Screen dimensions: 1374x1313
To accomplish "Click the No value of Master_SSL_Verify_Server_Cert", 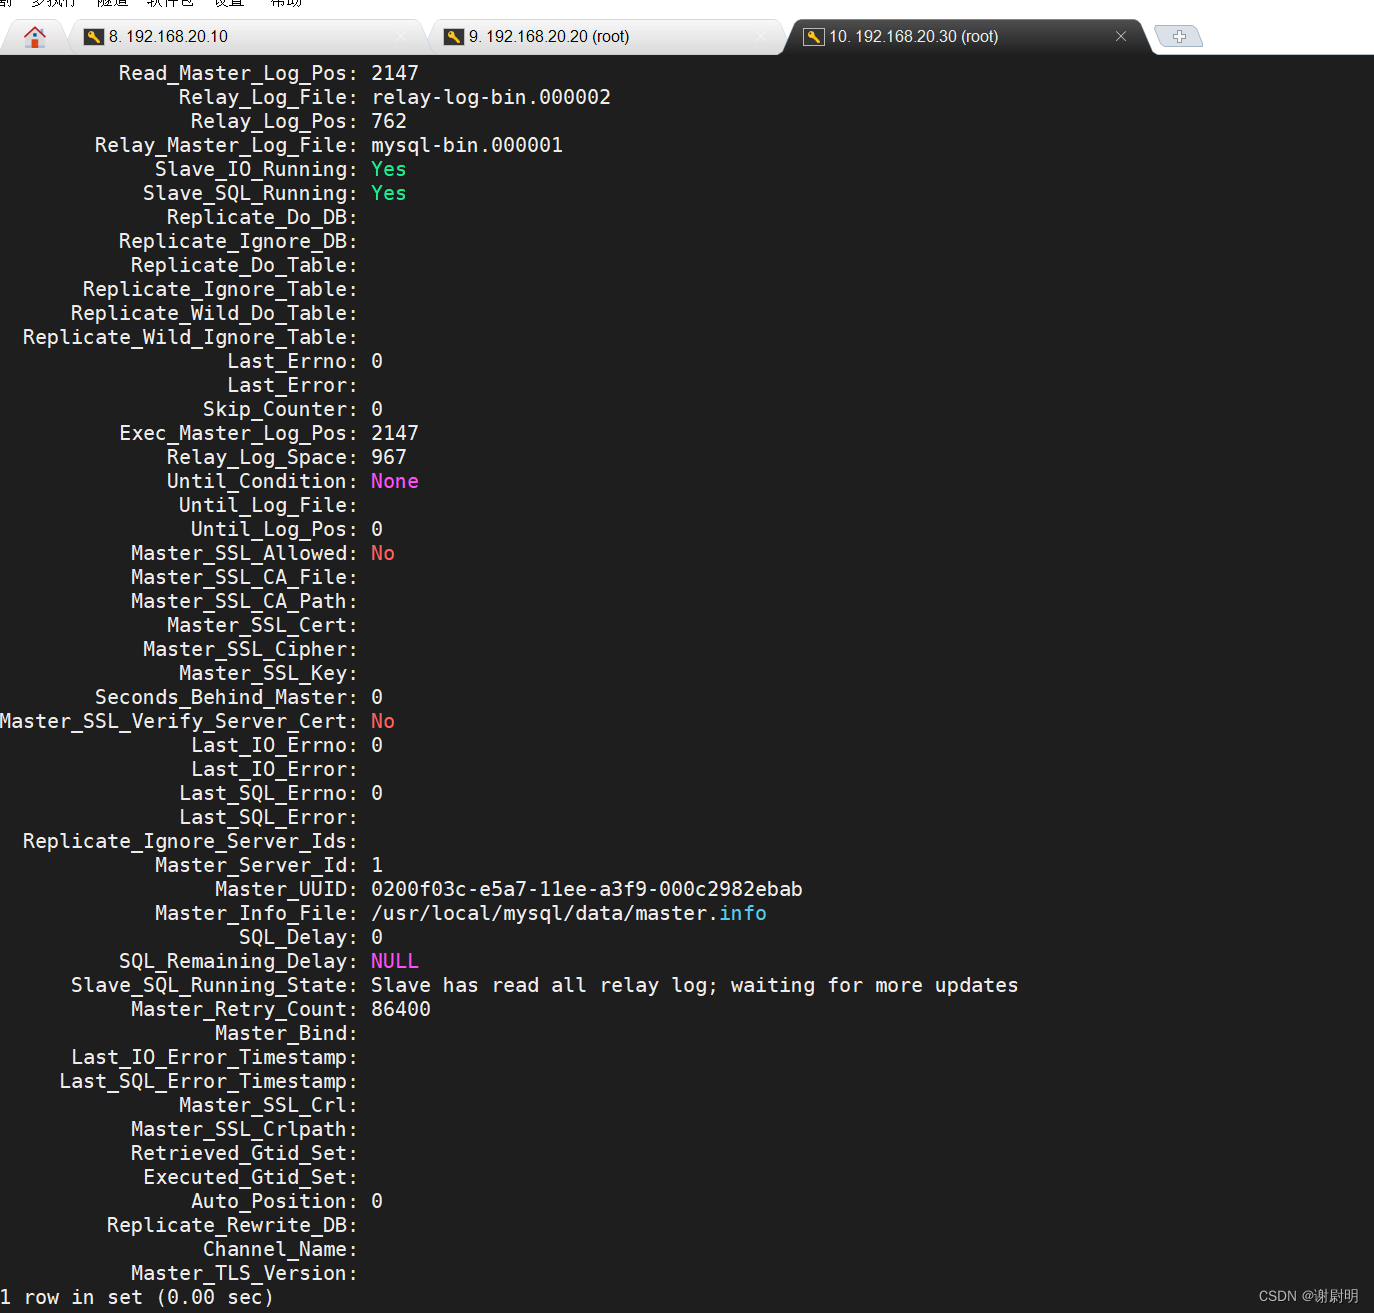I will point(383,721).
